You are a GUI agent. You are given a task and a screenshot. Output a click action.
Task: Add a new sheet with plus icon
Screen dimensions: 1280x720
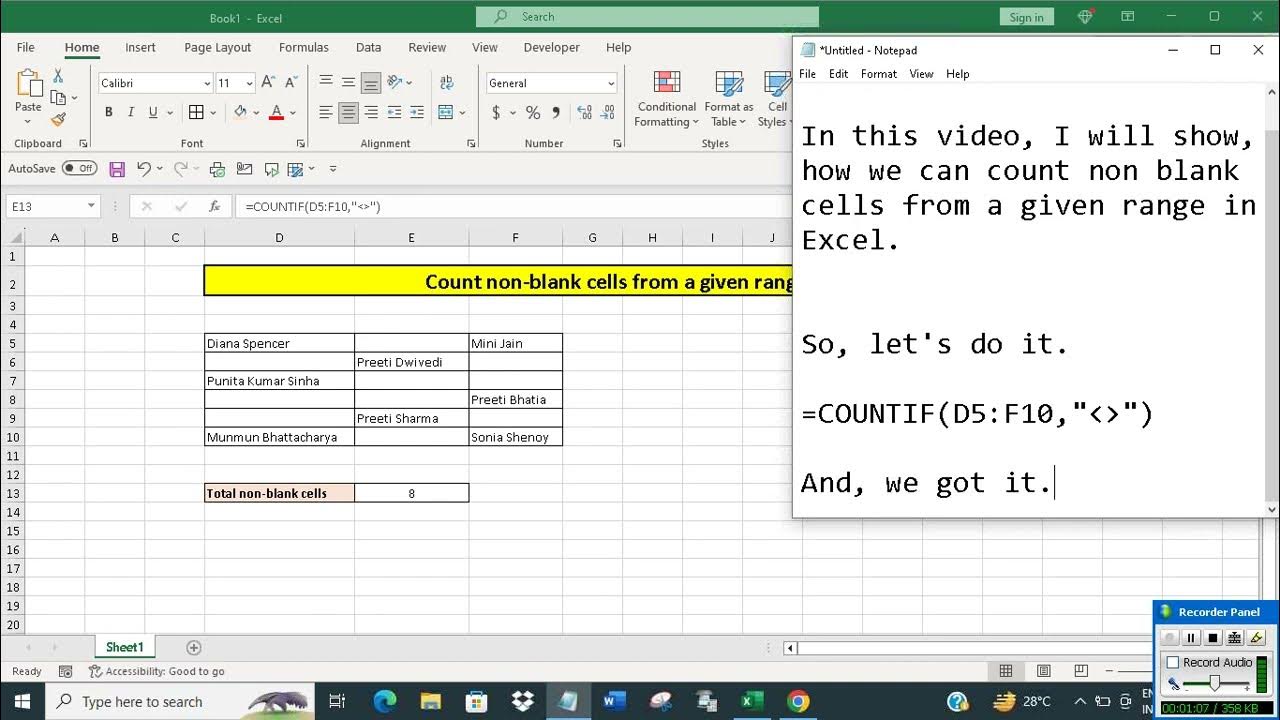point(194,648)
